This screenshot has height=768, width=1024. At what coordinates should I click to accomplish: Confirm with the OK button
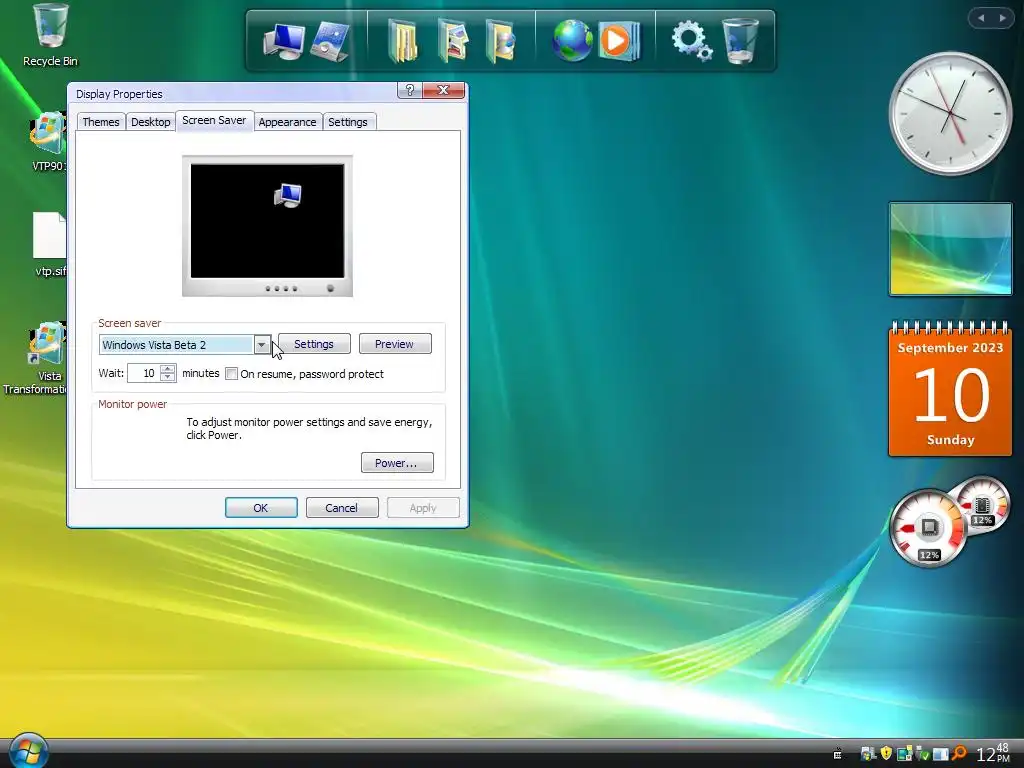coord(261,507)
